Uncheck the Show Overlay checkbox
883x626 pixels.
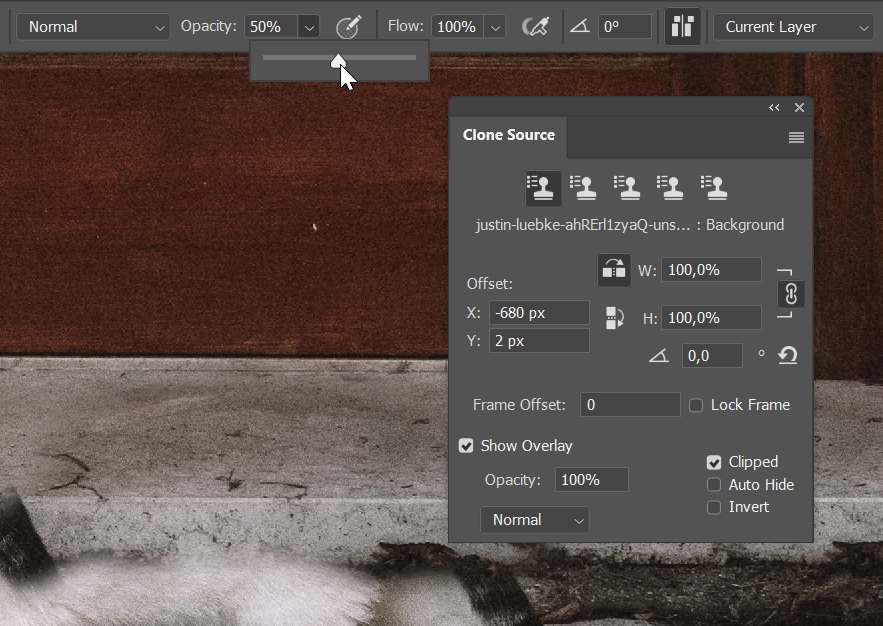click(x=466, y=446)
